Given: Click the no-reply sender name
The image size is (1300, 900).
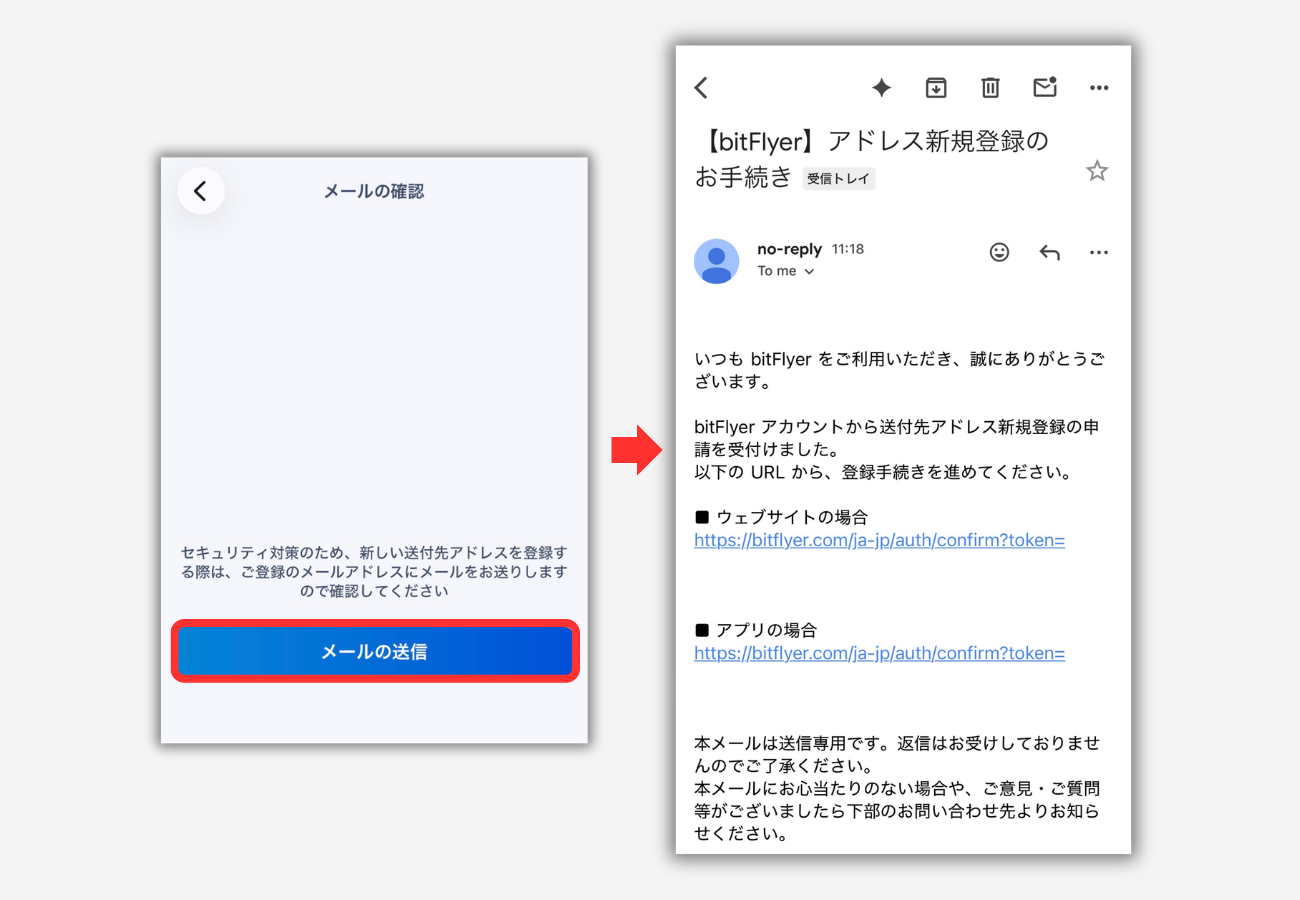Looking at the screenshot, I should [790, 249].
